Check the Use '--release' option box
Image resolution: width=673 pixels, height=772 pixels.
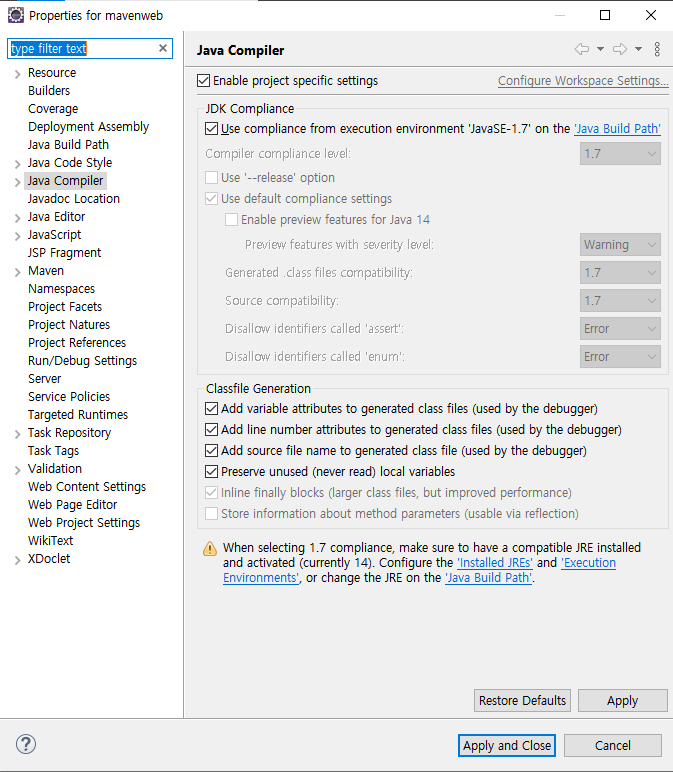click(211, 177)
